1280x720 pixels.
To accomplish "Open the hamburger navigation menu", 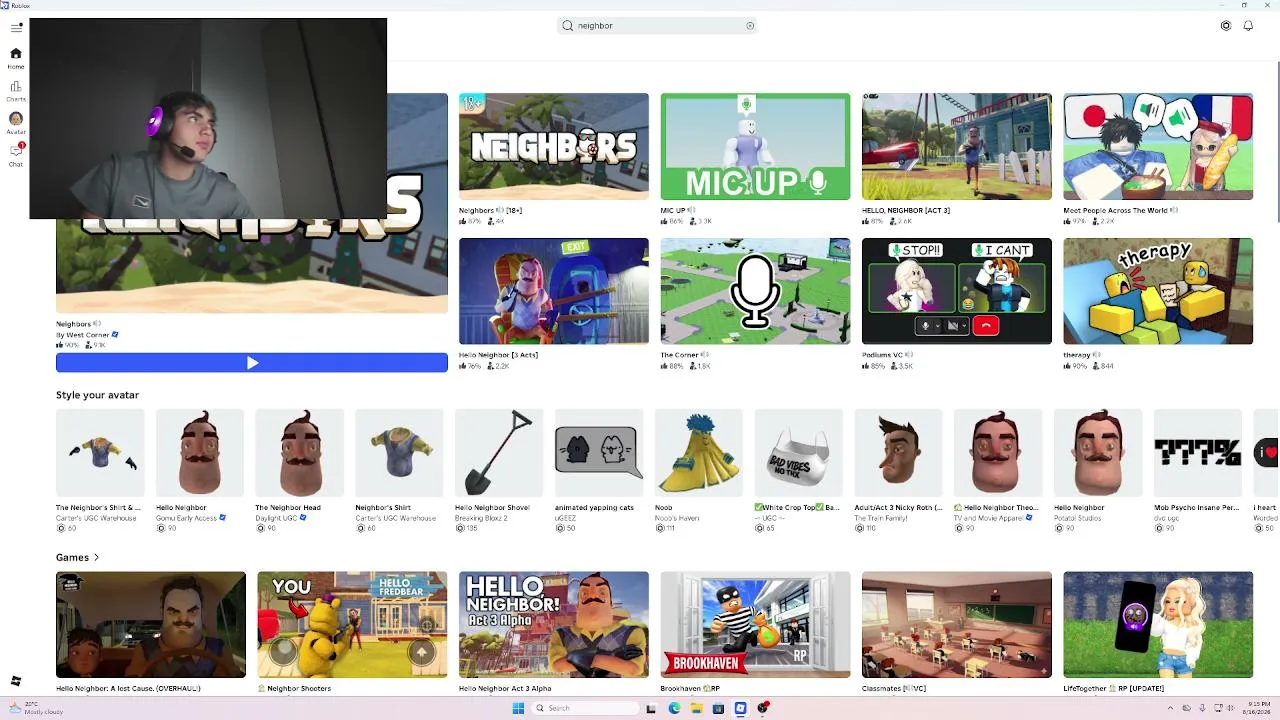I will pyautogui.click(x=16, y=27).
